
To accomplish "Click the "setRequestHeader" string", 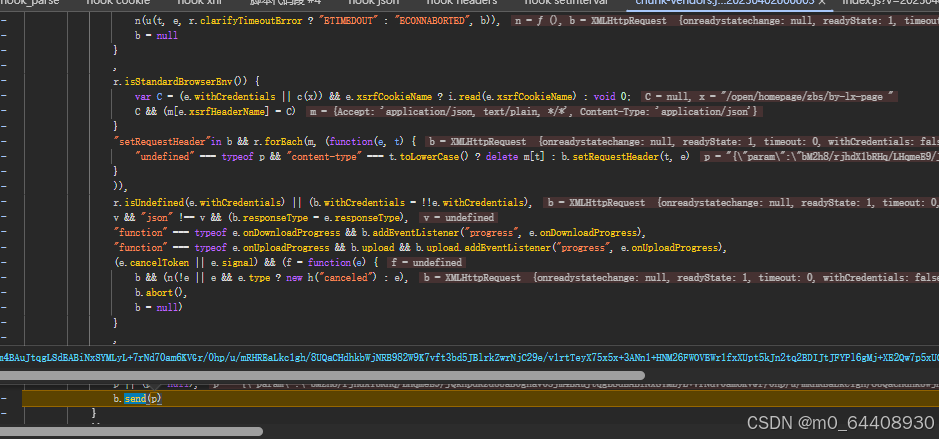I will click(163, 142).
